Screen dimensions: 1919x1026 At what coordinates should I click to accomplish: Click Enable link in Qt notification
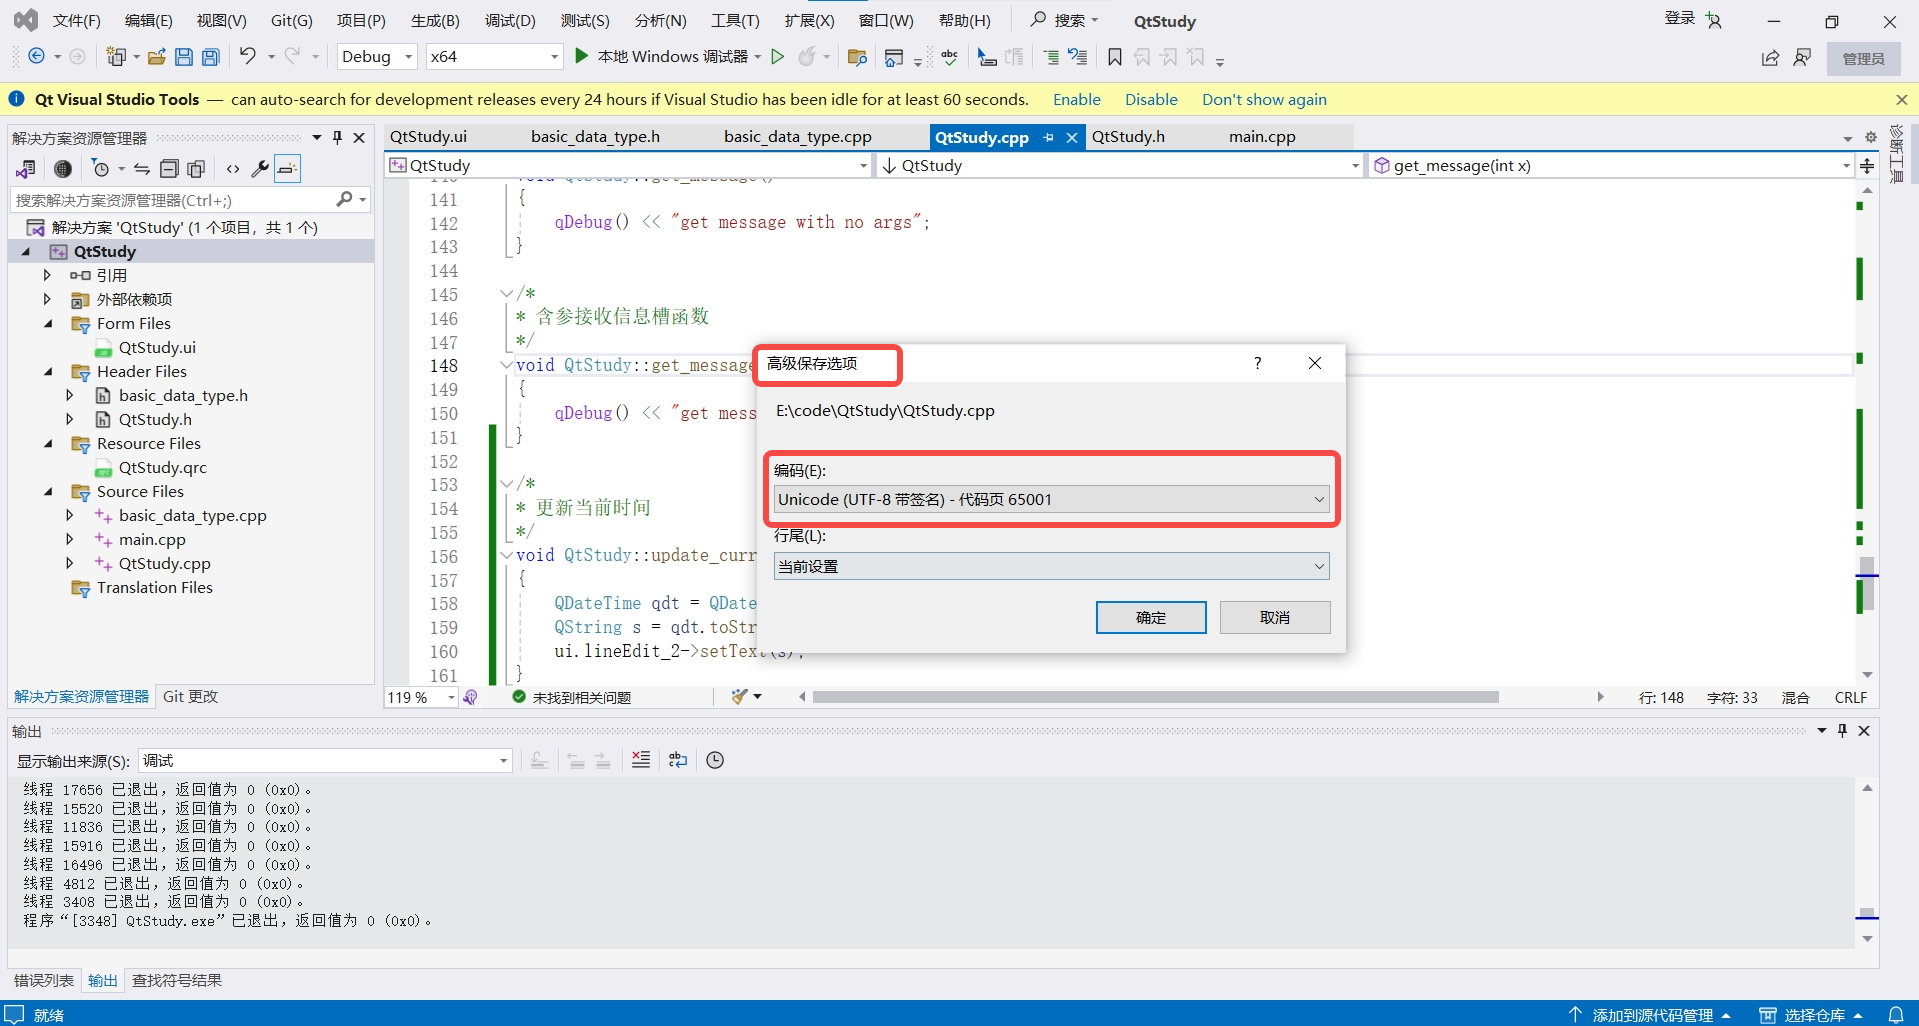(1076, 99)
